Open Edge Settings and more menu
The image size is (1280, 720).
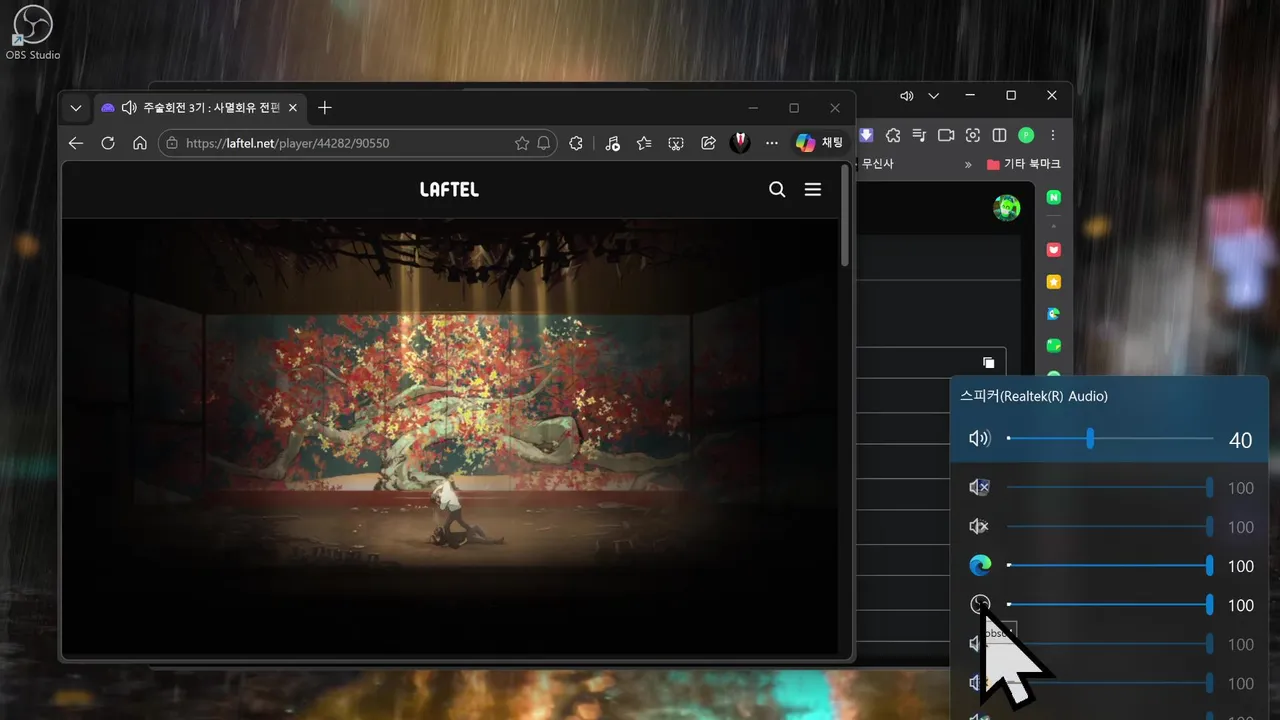pos(771,143)
